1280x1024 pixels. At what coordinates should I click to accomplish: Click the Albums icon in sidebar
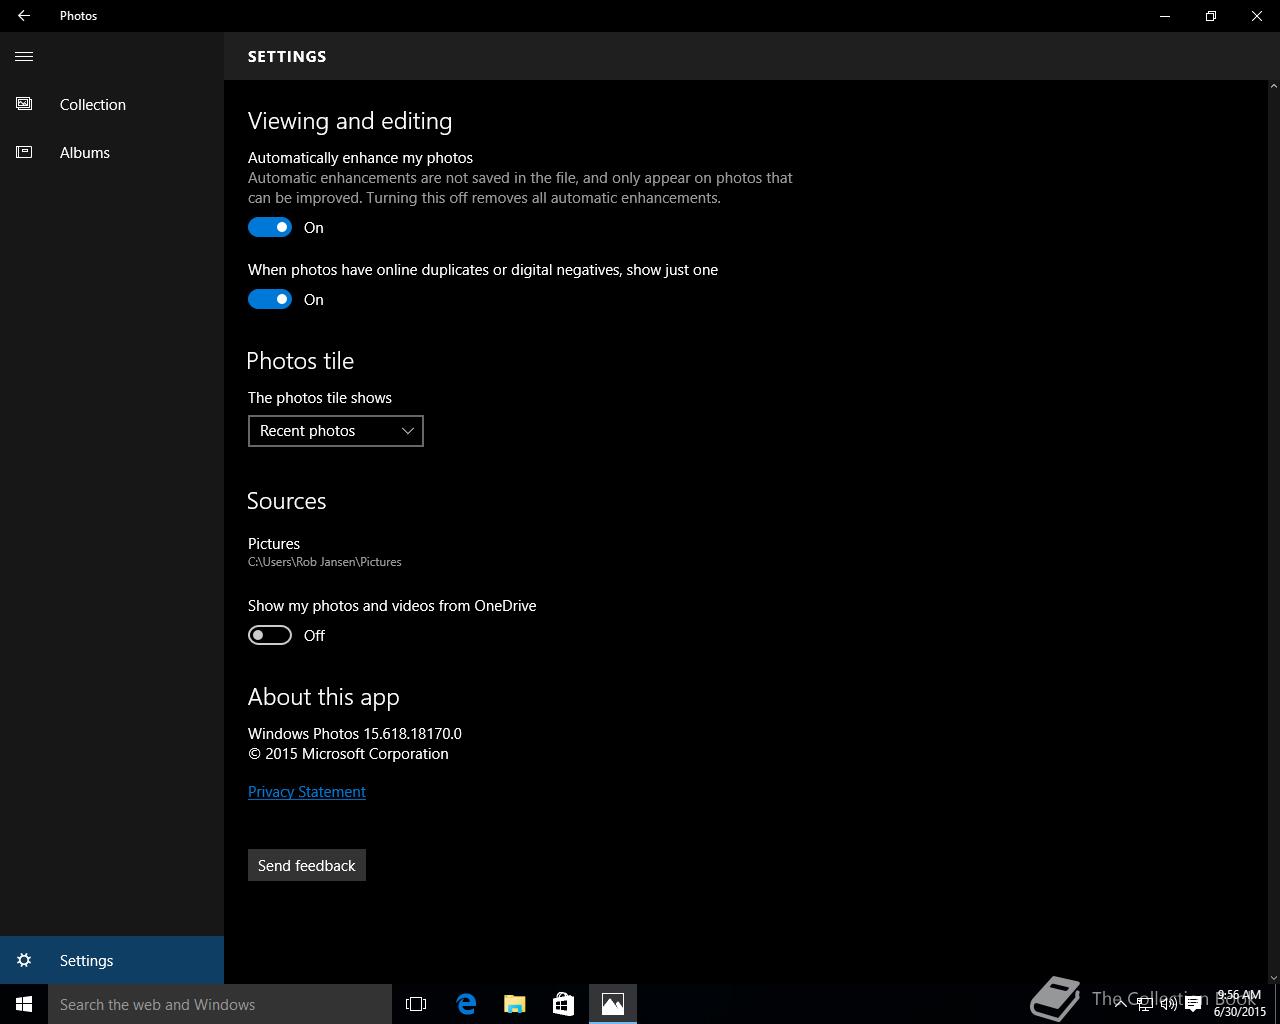[x=24, y=152]
